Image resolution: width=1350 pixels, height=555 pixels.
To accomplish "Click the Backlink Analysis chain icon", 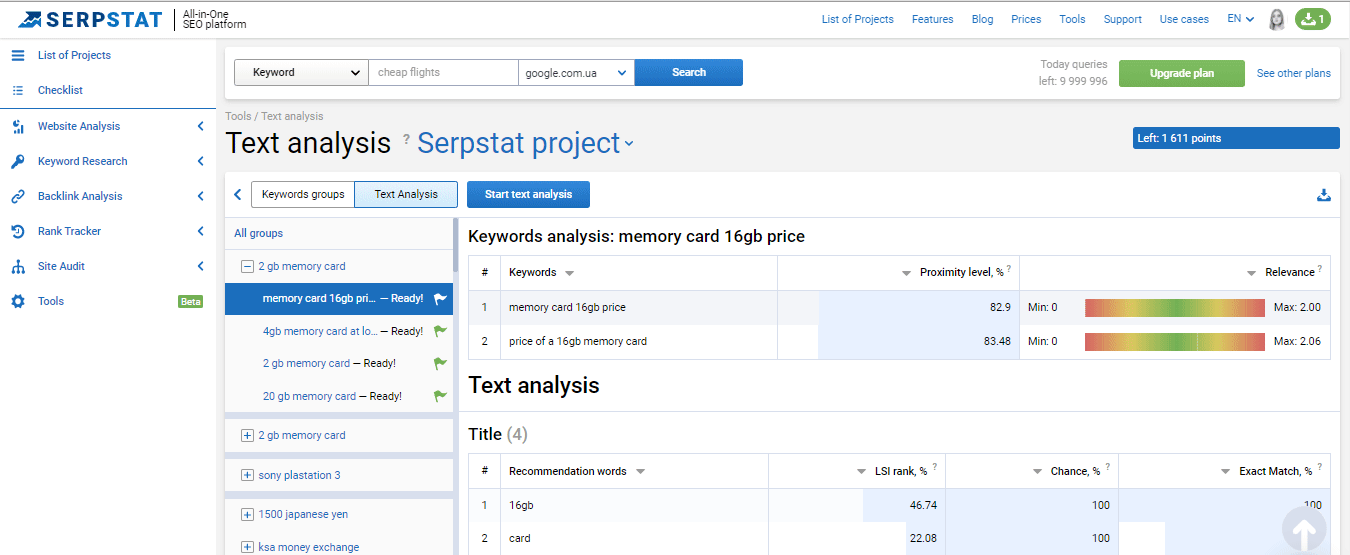I will (x=17, y=196).
